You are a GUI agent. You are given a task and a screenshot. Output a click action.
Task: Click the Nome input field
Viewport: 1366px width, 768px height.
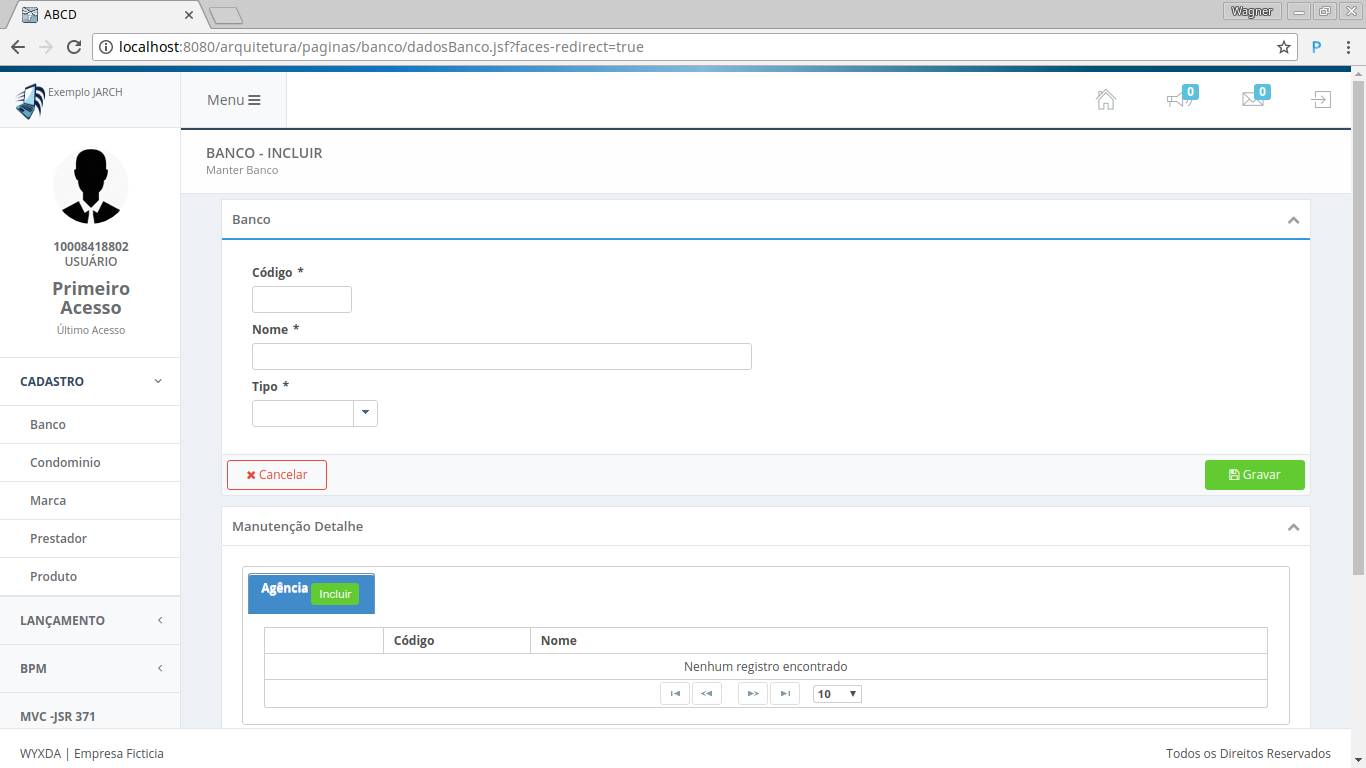[501, 357]
